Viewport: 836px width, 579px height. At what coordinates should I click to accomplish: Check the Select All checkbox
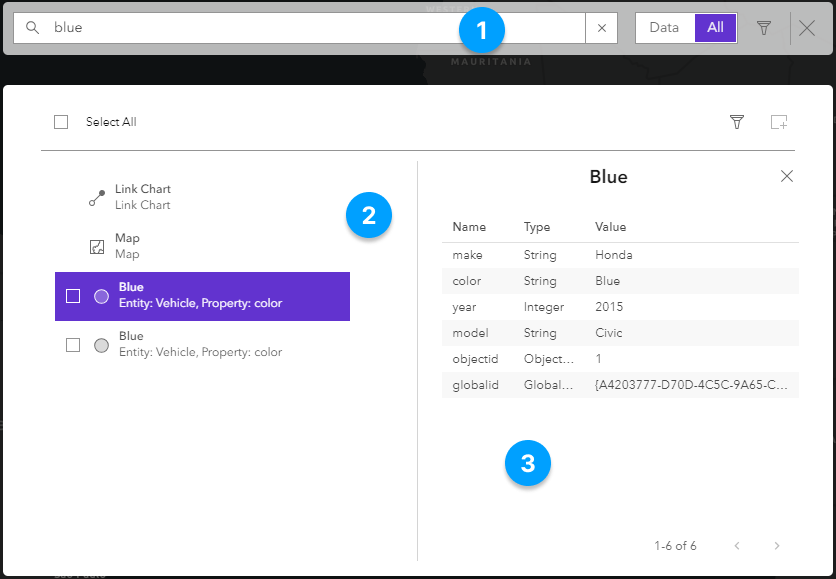(61, 122)
